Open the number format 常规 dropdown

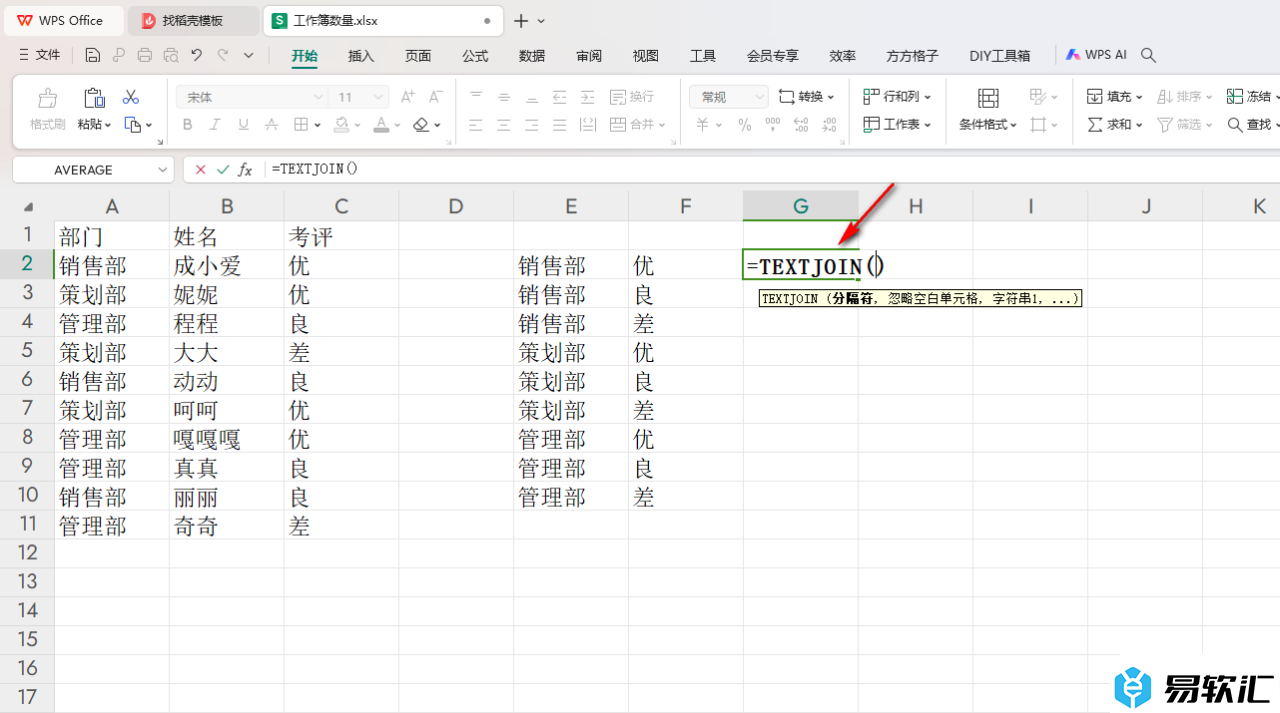[759, 97]
